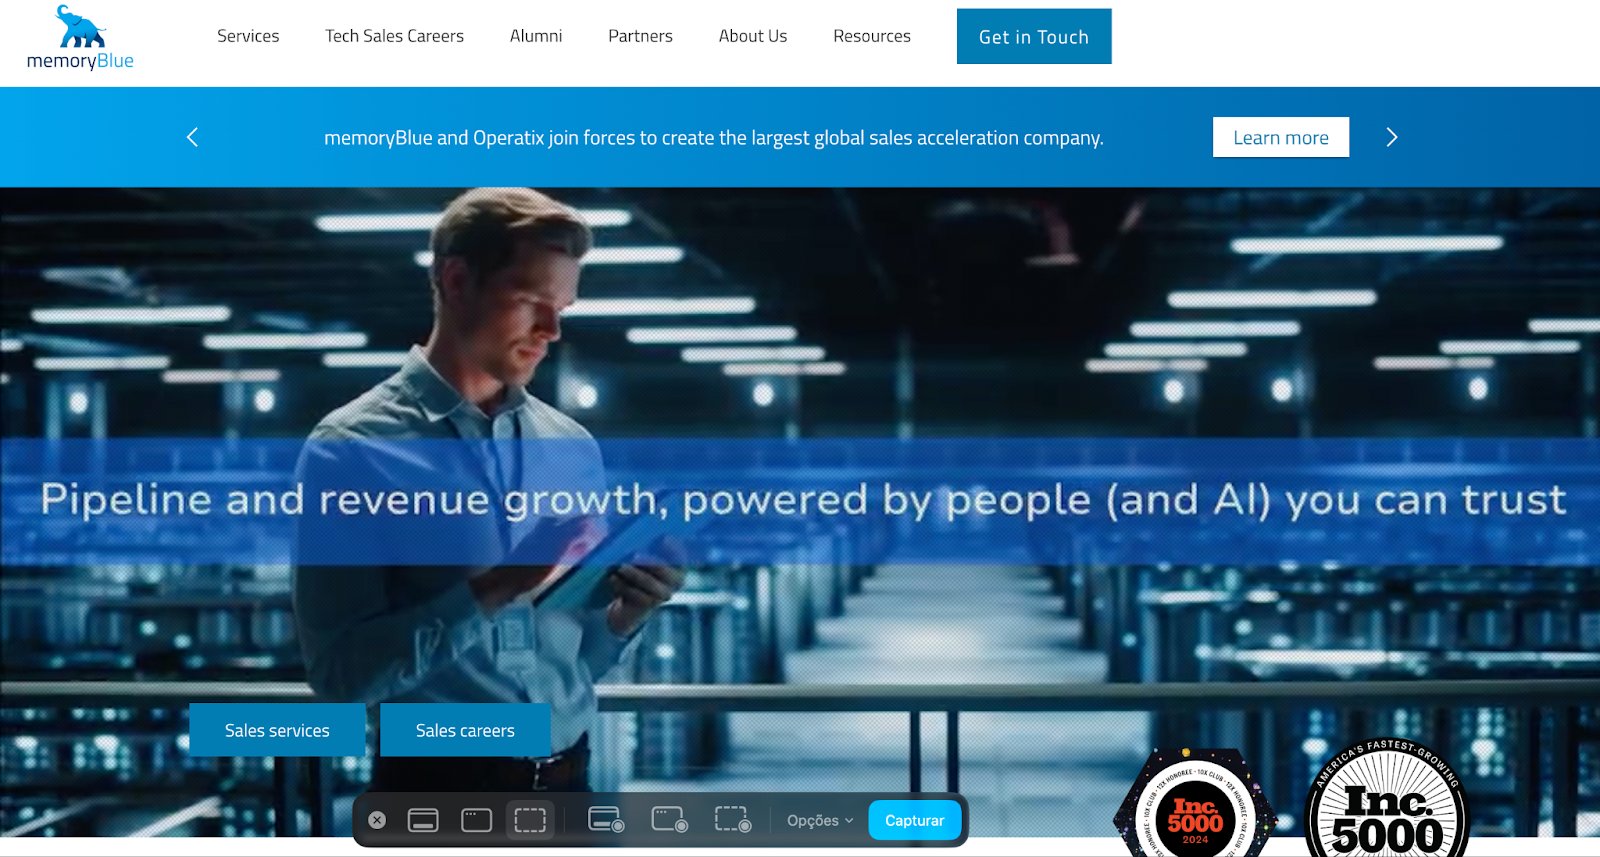The image size is (1600, 857).
Task: Open the Sales services button
Action: click(277, 730)
